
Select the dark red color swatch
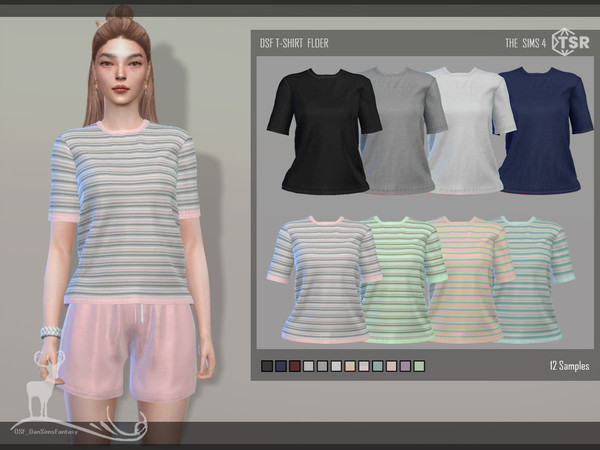[295, 366]
